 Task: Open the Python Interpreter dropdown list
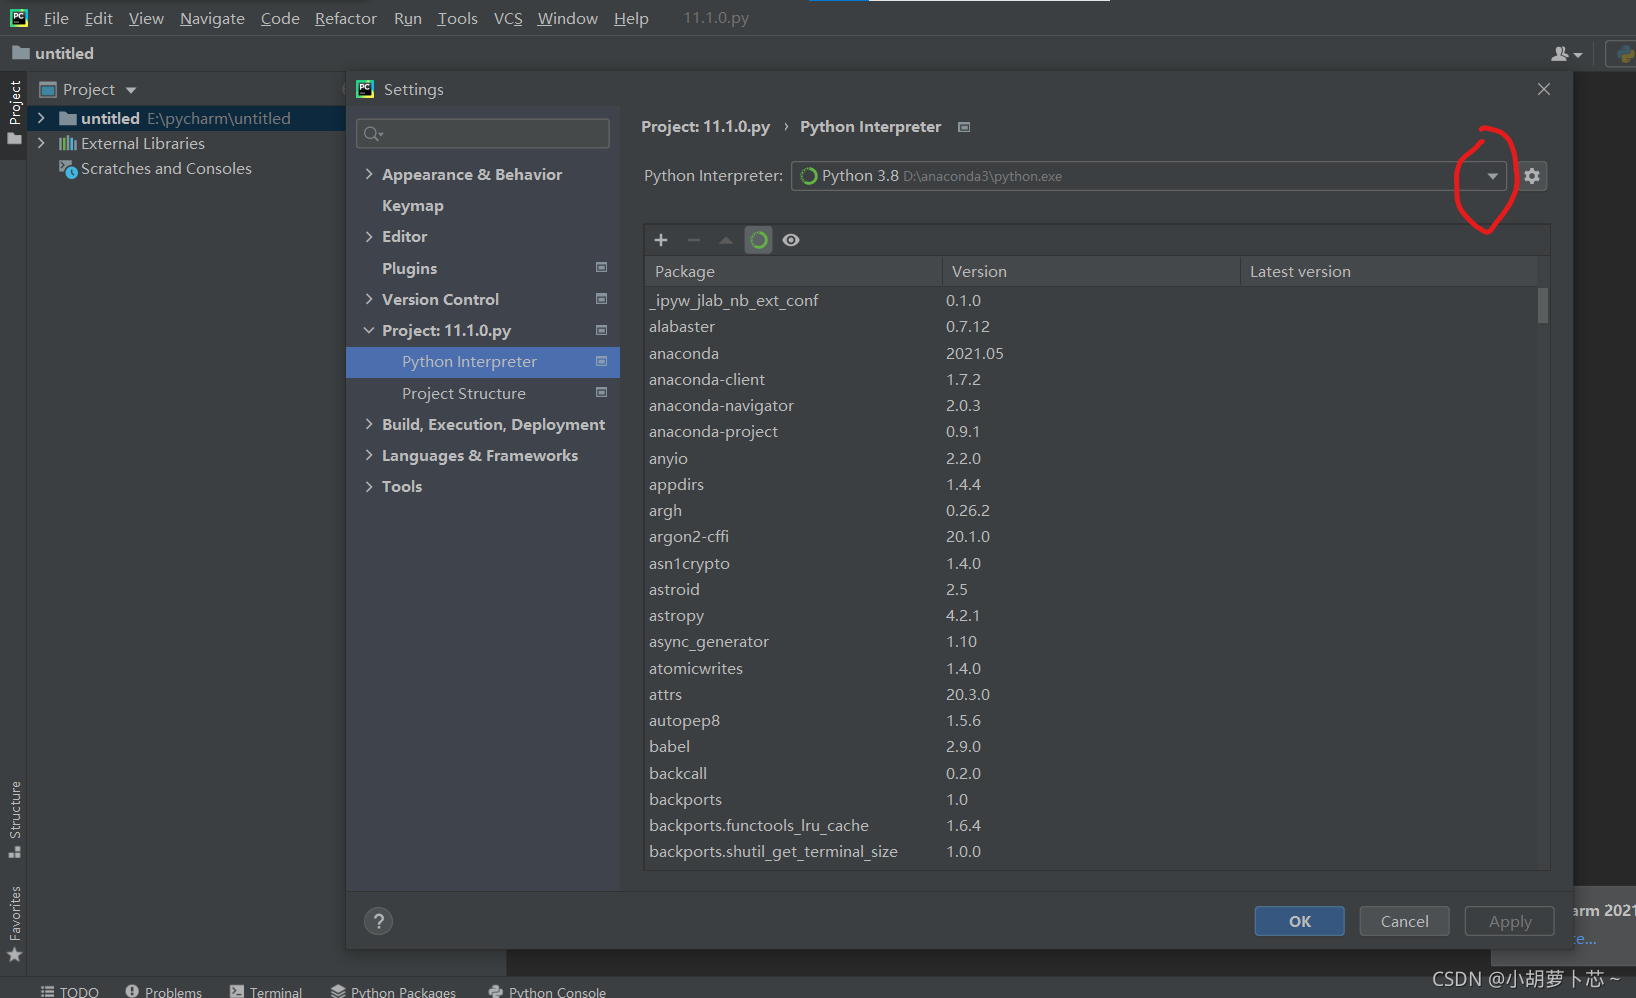point(1492,176)
